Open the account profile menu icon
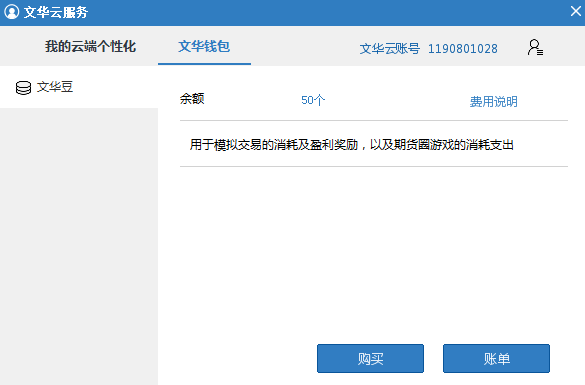The image size is (585, 385). [x=535, y=47]
